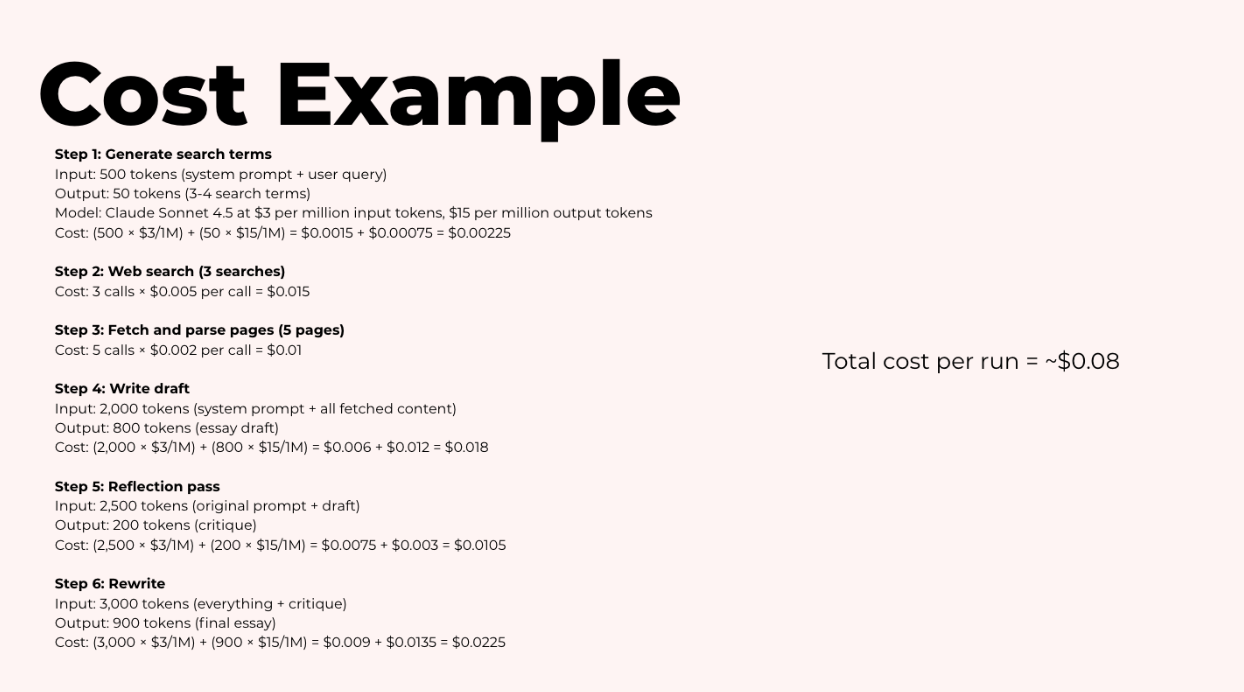Click the "Output: 200 tokens (critique)" line
Screen dimensions: 1244x692
[x=155, y=525]
